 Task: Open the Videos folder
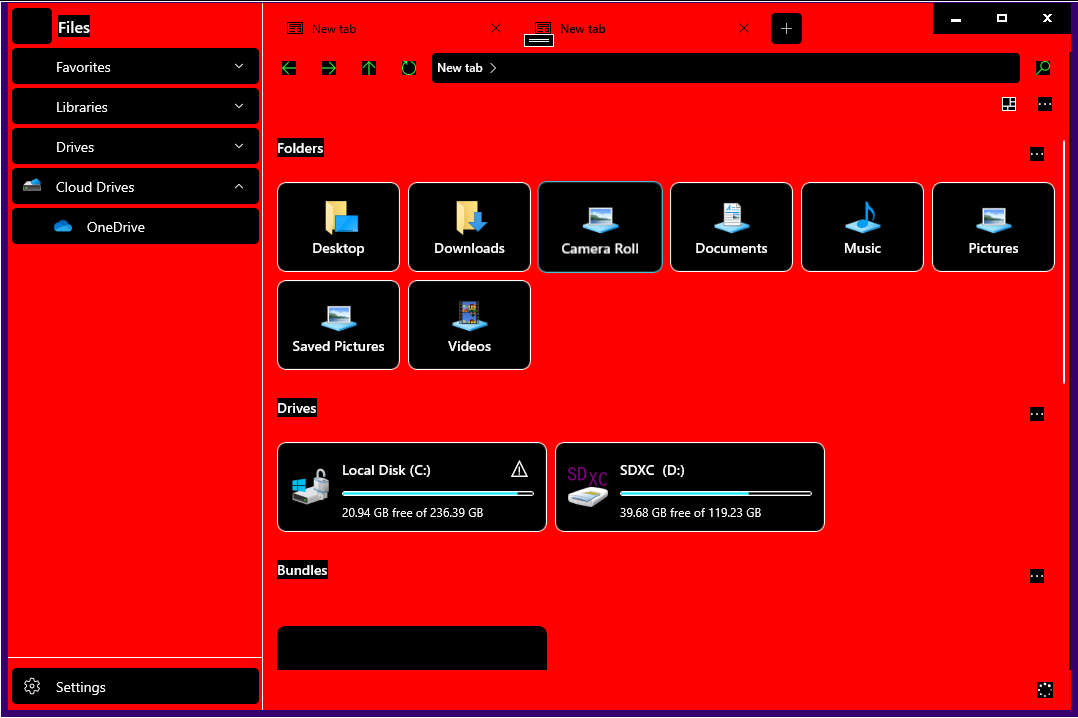(x=470, y=325)
